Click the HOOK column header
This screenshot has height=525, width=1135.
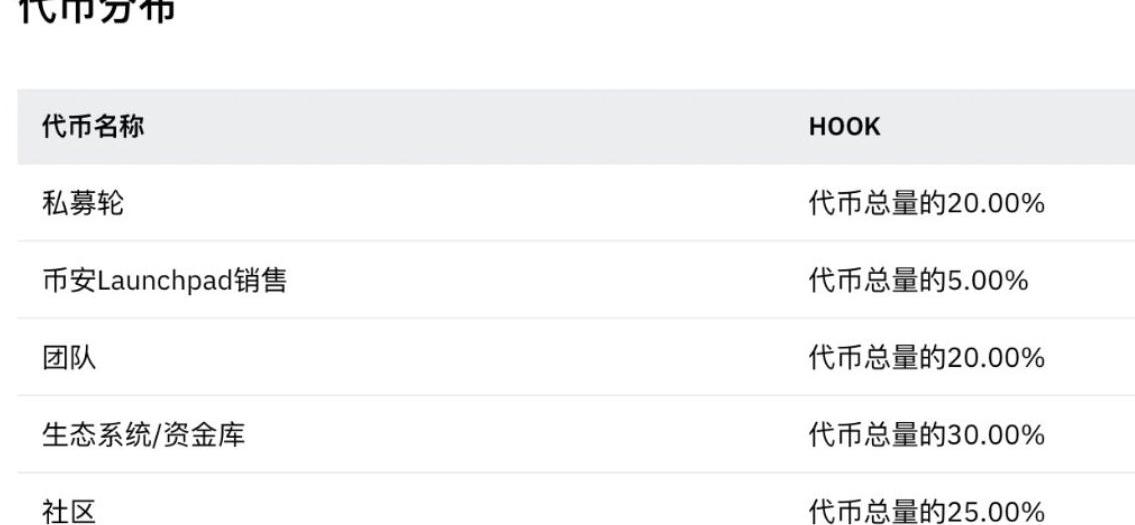tap(844, 128)
